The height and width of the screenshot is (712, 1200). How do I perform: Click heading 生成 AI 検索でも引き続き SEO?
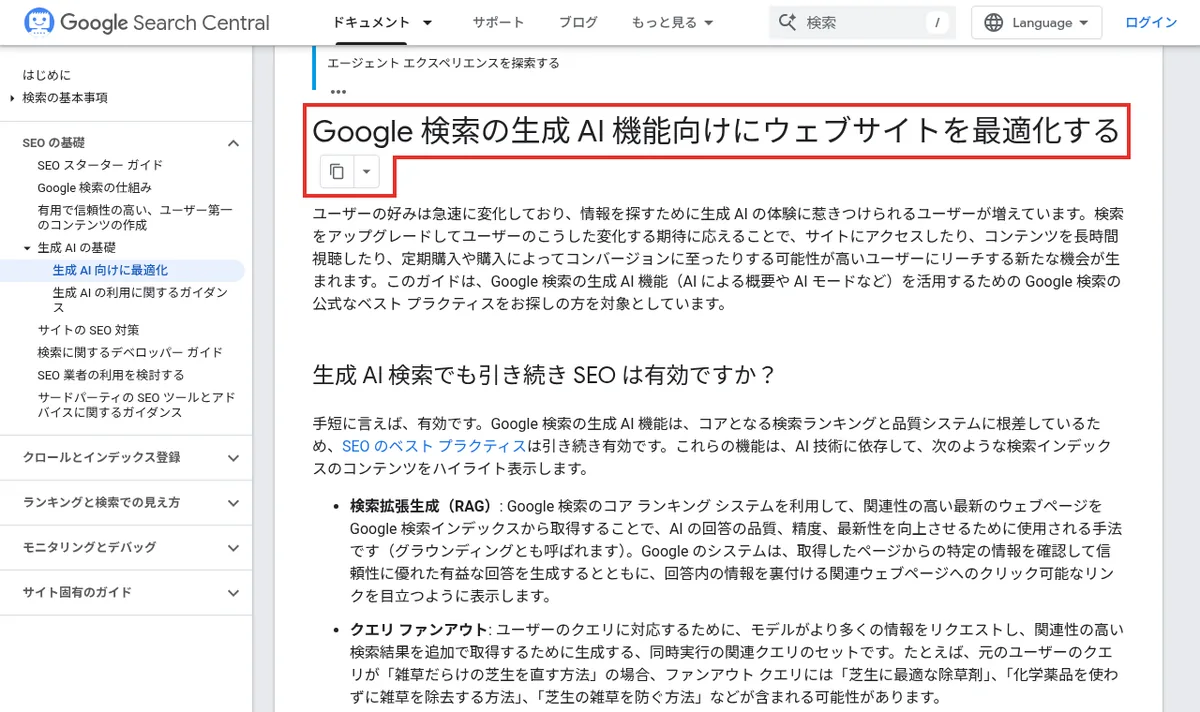(x=545, y=374)
